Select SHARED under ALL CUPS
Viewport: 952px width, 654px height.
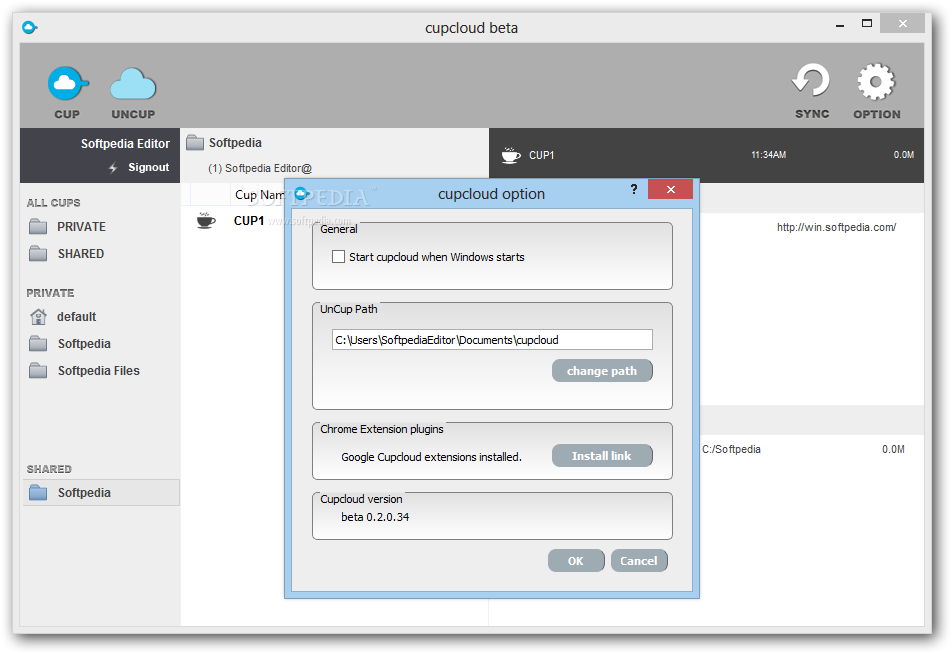[x=81, y=253]
